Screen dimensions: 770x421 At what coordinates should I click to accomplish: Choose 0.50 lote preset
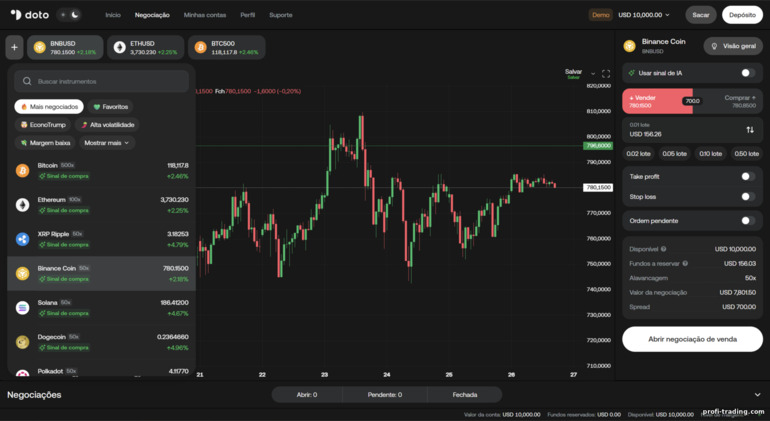[x=747, y=154]
